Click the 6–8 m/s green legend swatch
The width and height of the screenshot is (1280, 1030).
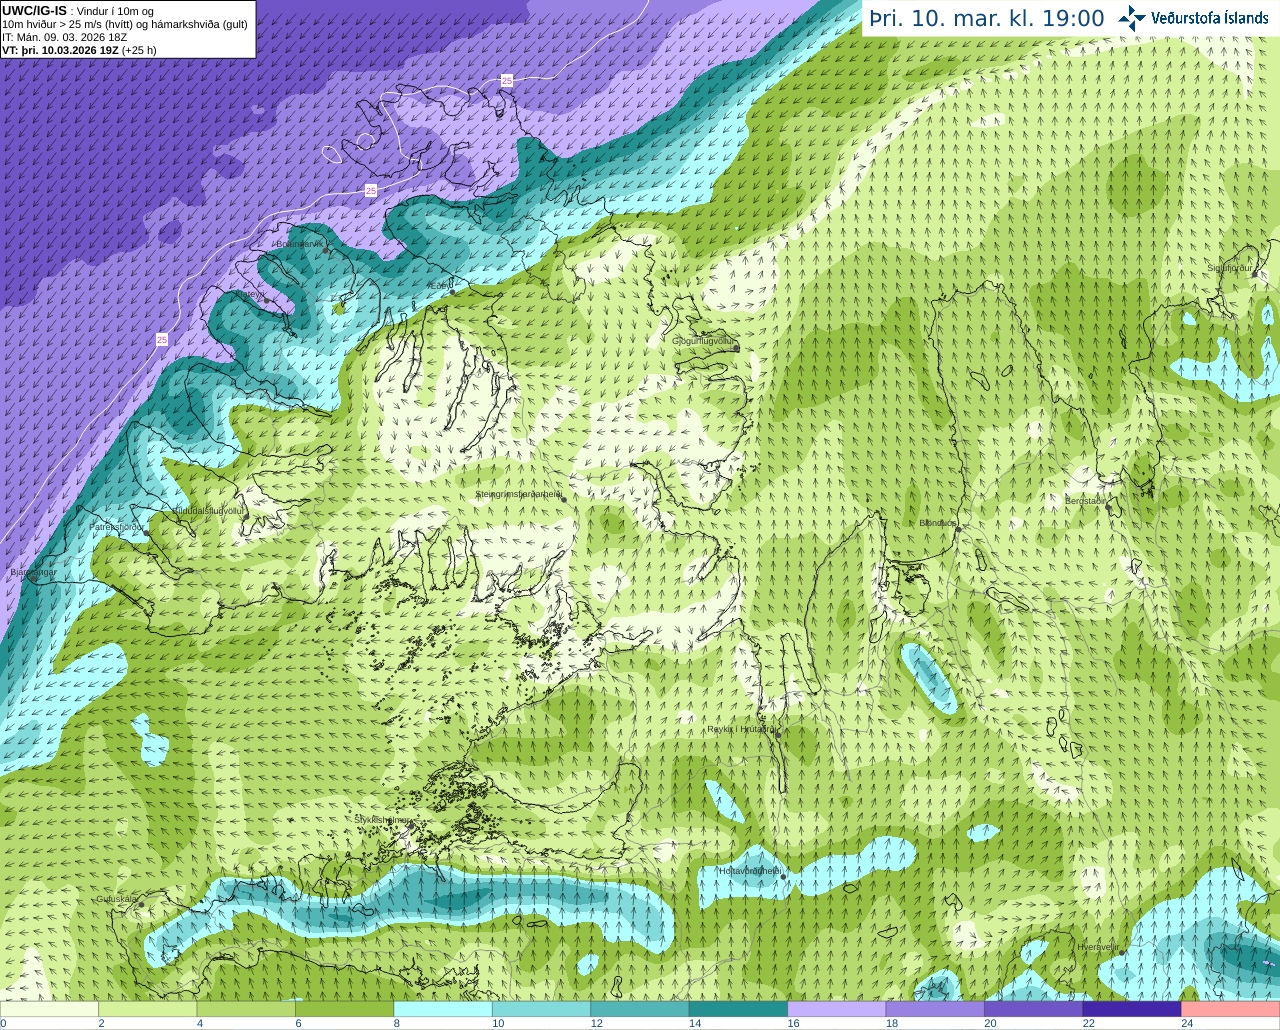point(344,1009)
